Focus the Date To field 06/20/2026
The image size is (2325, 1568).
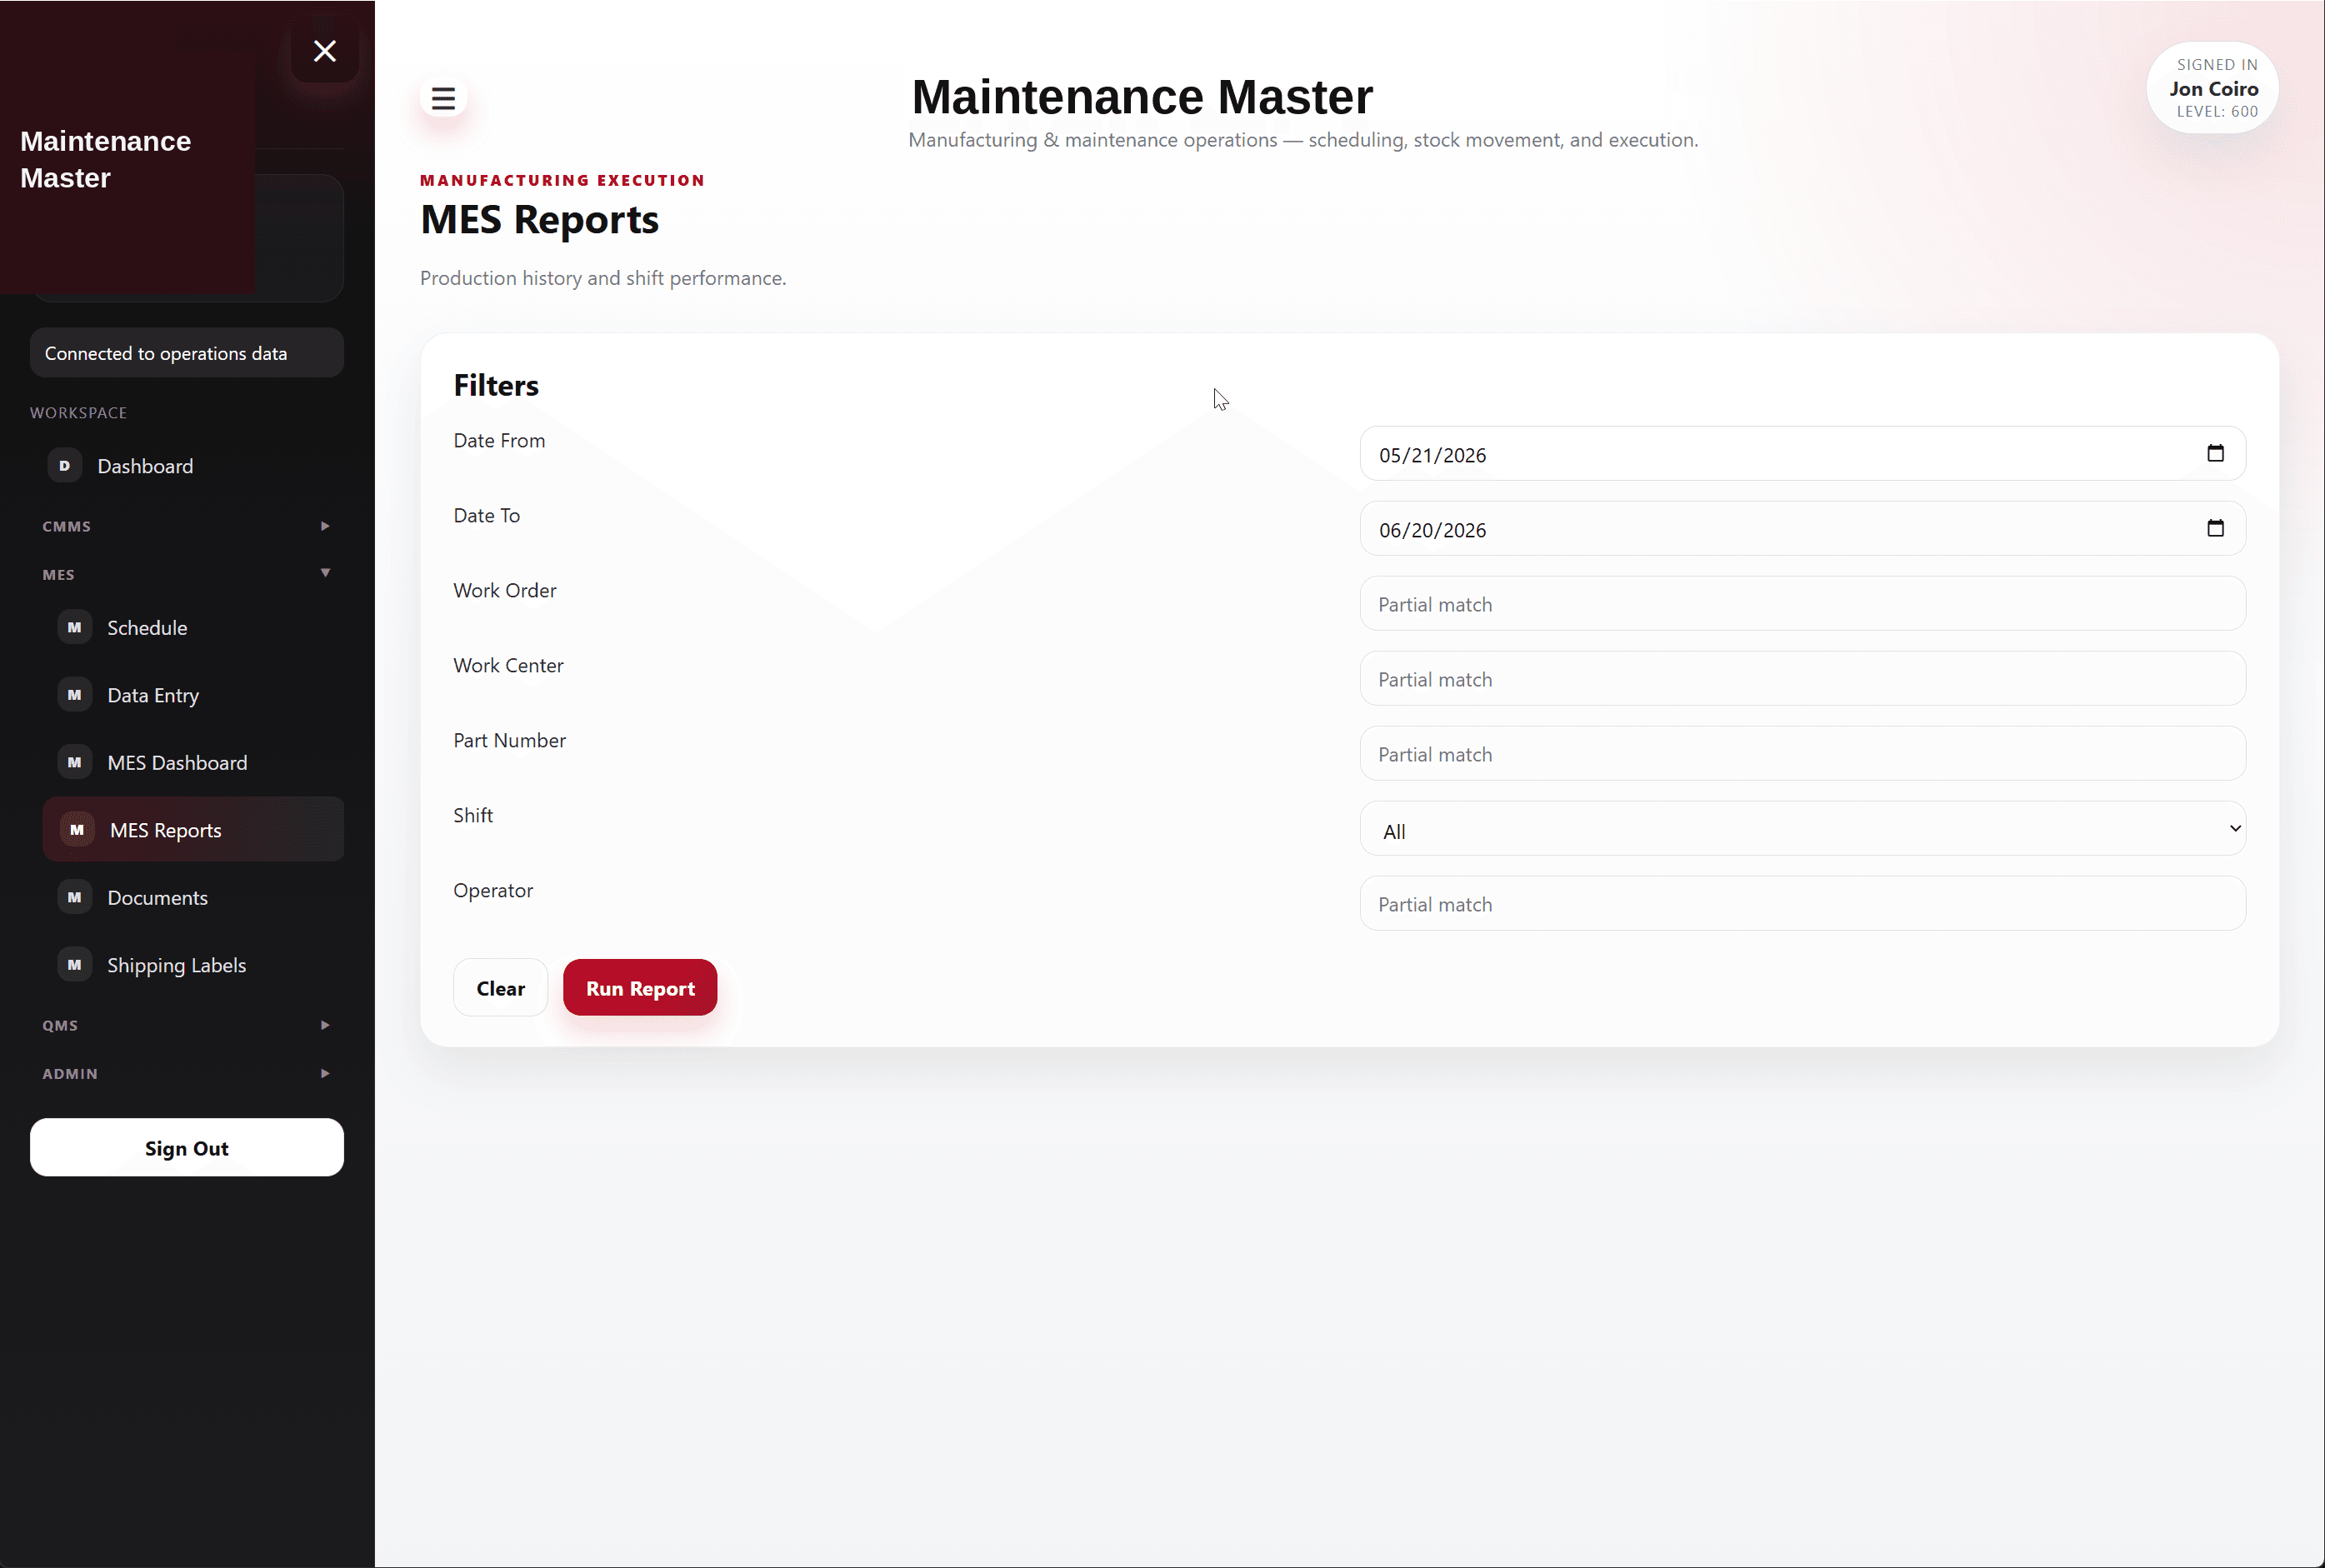tap(1802, 529)
